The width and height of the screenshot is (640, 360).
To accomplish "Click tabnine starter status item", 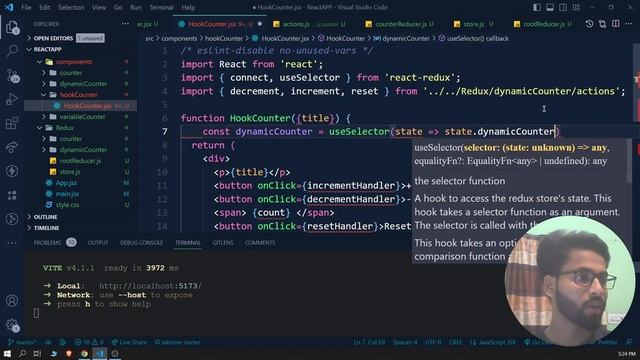I will tap(178, 342).
